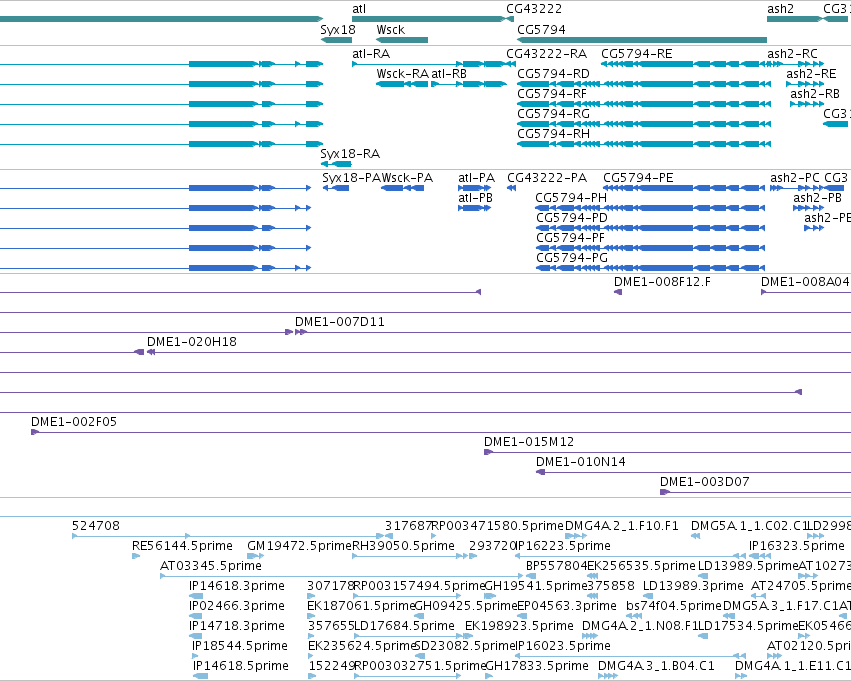Click EST IP14718.3prime
The height and width of the screenshot is (681, 851).
point(237,626)
